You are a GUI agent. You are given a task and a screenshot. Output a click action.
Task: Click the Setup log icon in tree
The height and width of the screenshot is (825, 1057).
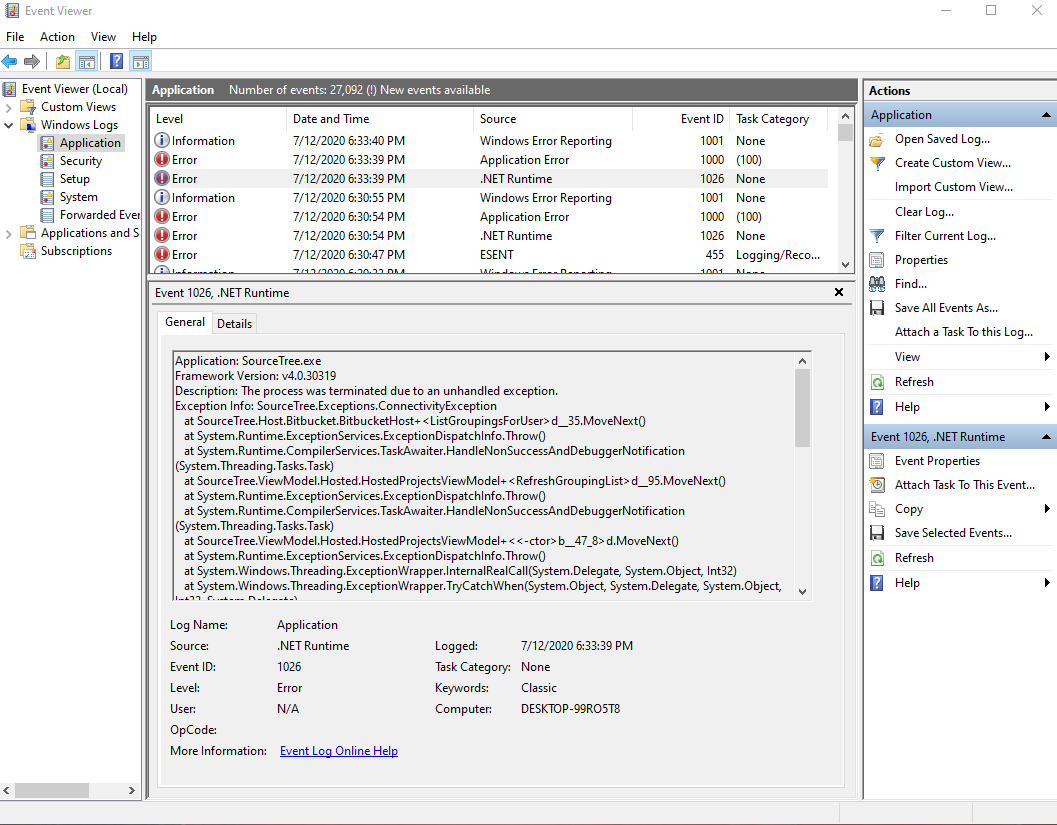pyautogui.click(x=47, y=179)
